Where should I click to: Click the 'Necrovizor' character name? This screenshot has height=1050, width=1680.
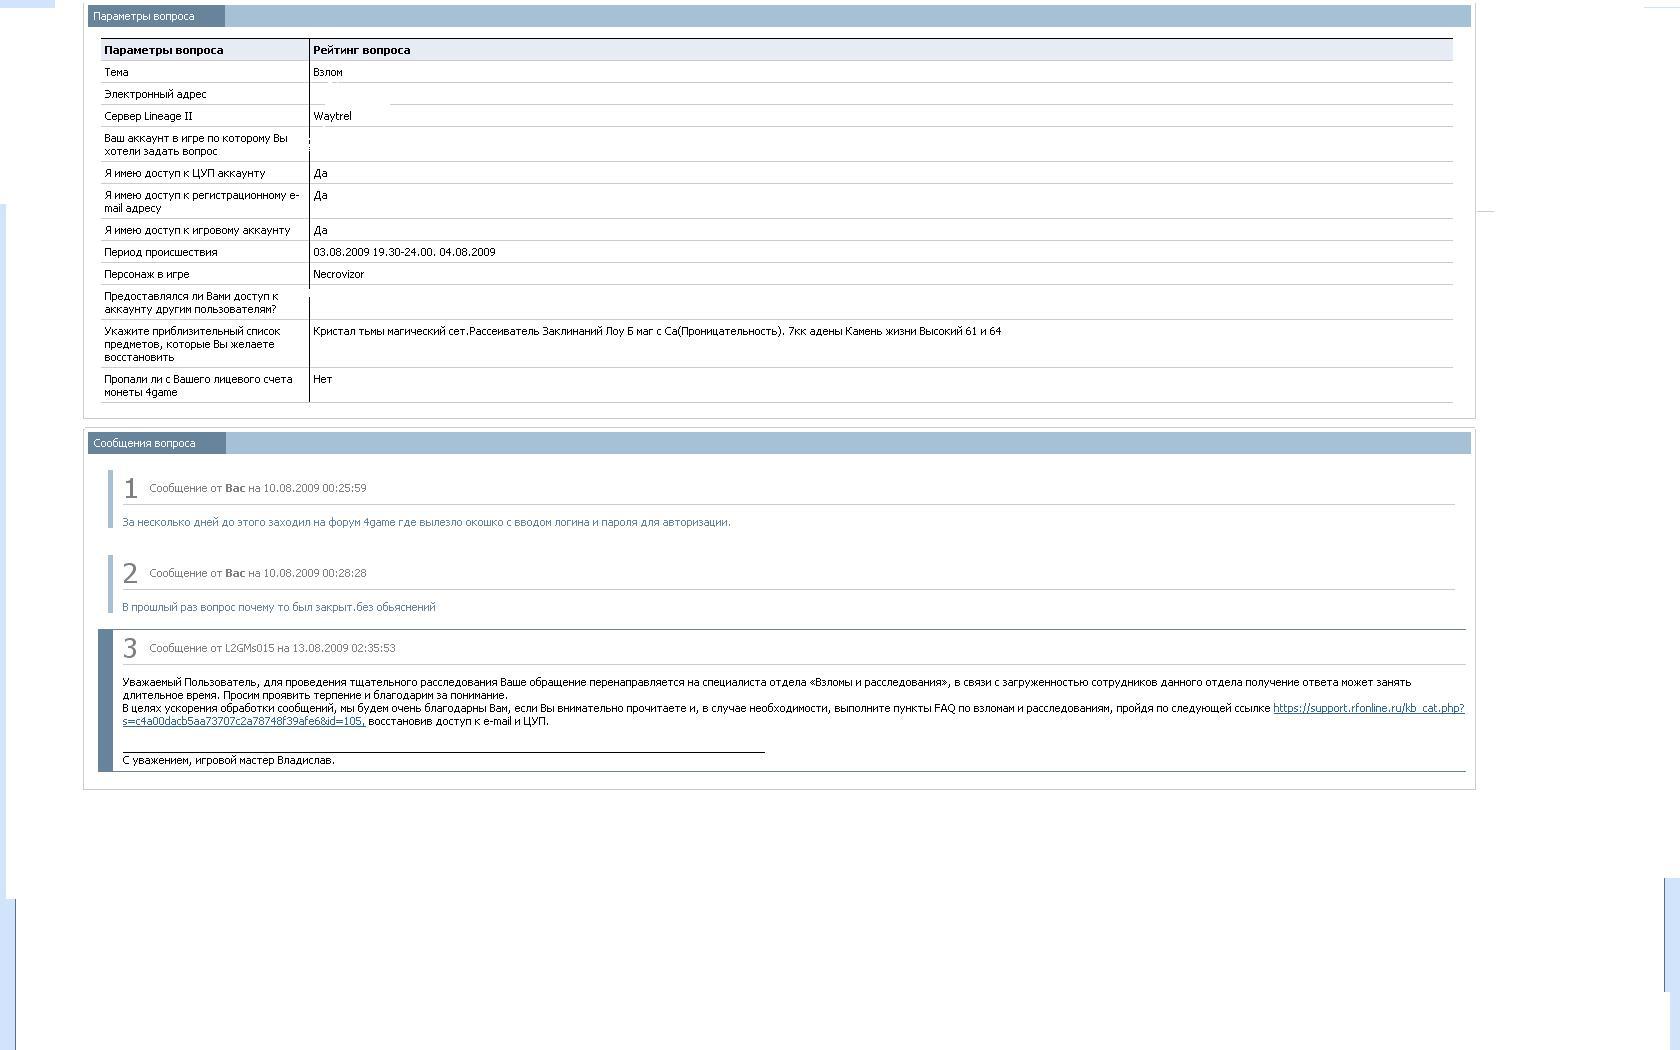[338, 274]
